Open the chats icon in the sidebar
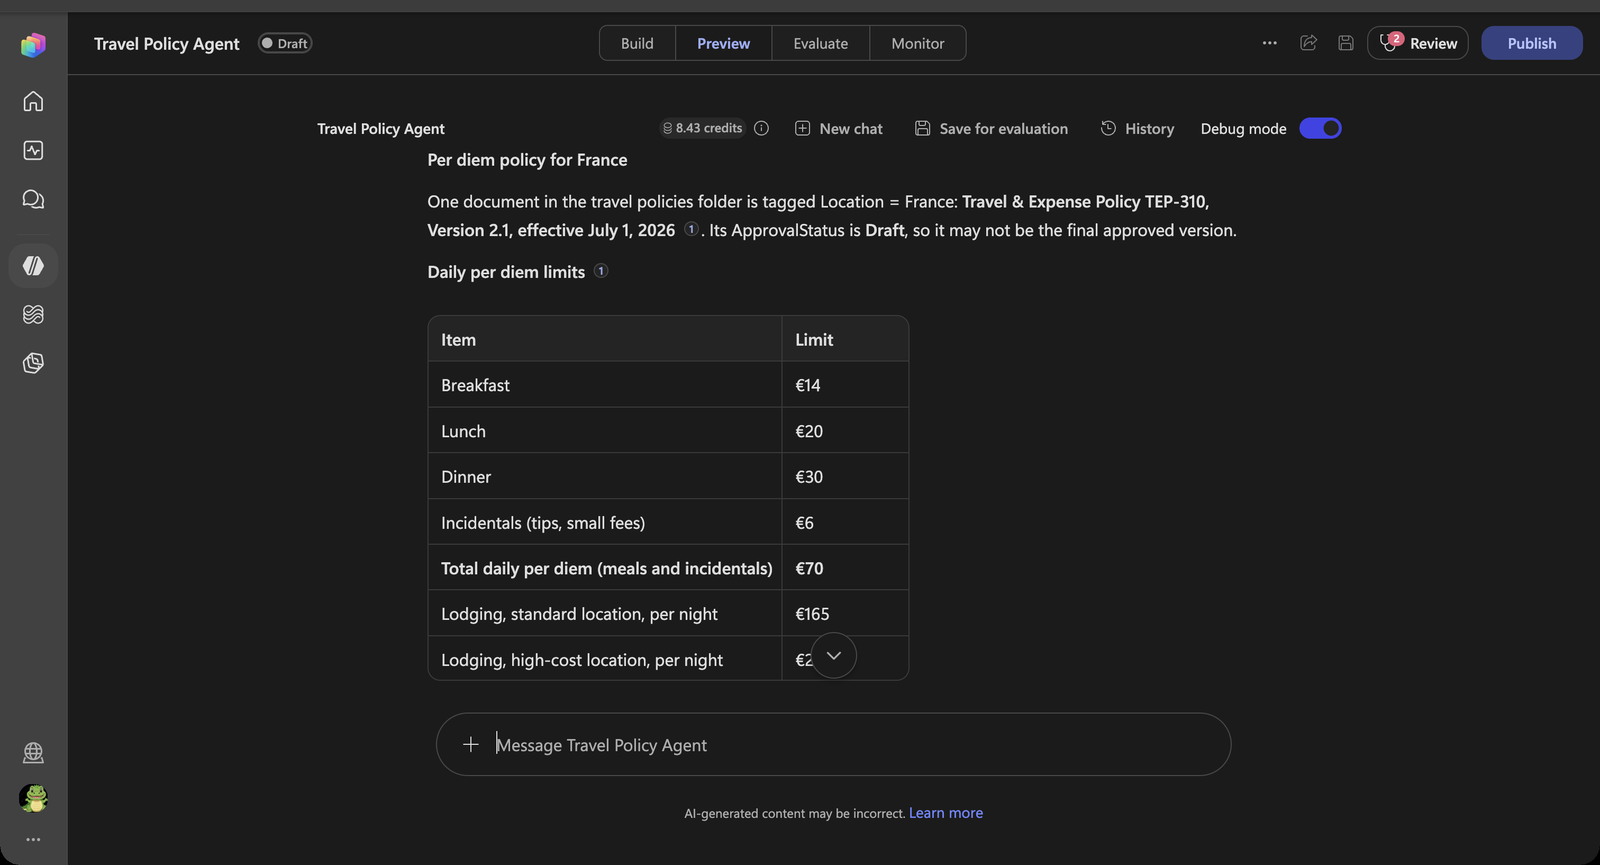Image resolution: width=1600 pixels, height=865 pixels. pos(33,199)
